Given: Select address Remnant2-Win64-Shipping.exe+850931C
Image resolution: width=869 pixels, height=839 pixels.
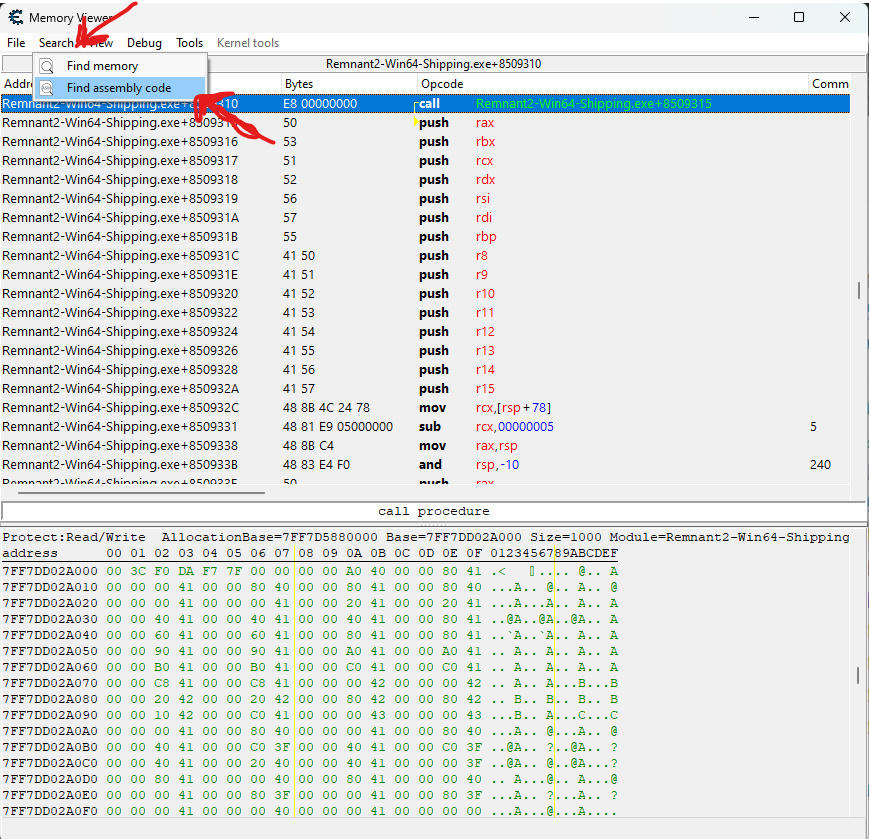Looking at the screenshot, I should (120, 255).
